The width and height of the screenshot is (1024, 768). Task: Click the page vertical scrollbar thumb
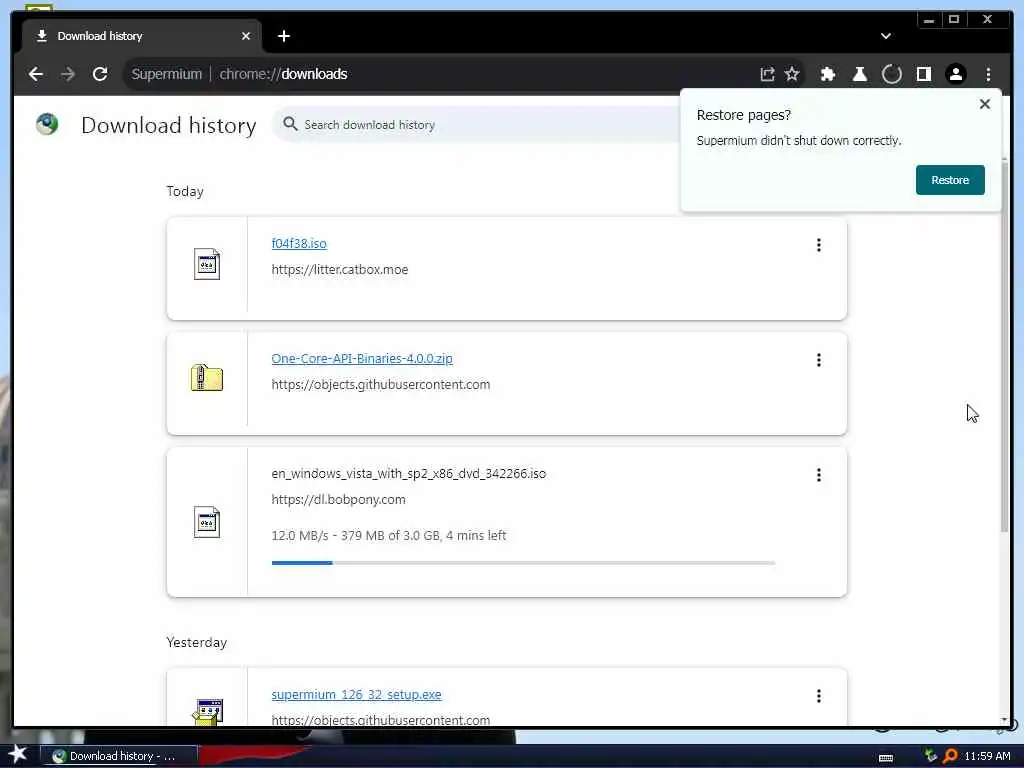click(1004, 346)
